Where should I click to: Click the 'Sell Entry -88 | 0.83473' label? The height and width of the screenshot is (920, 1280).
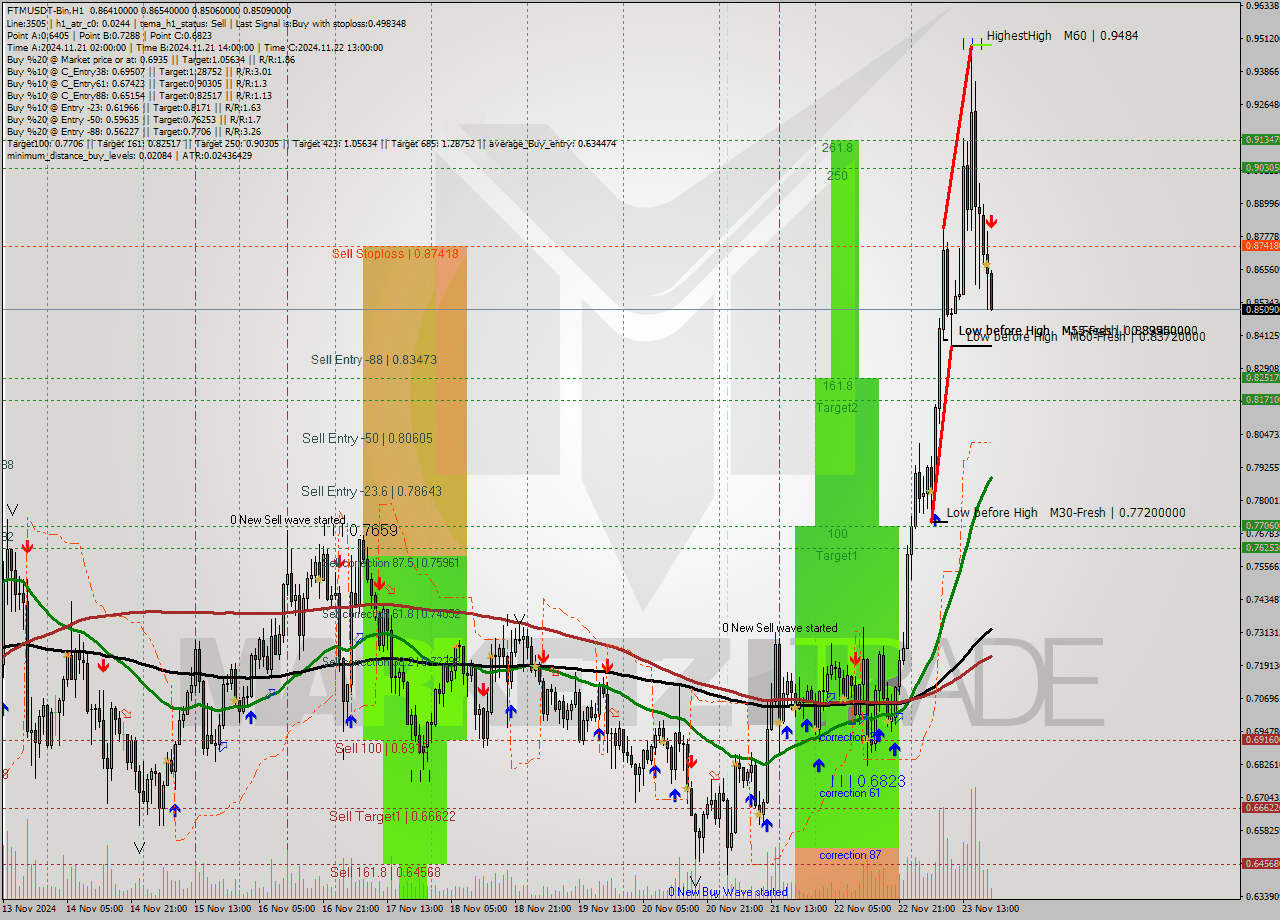tap(374, 360)
